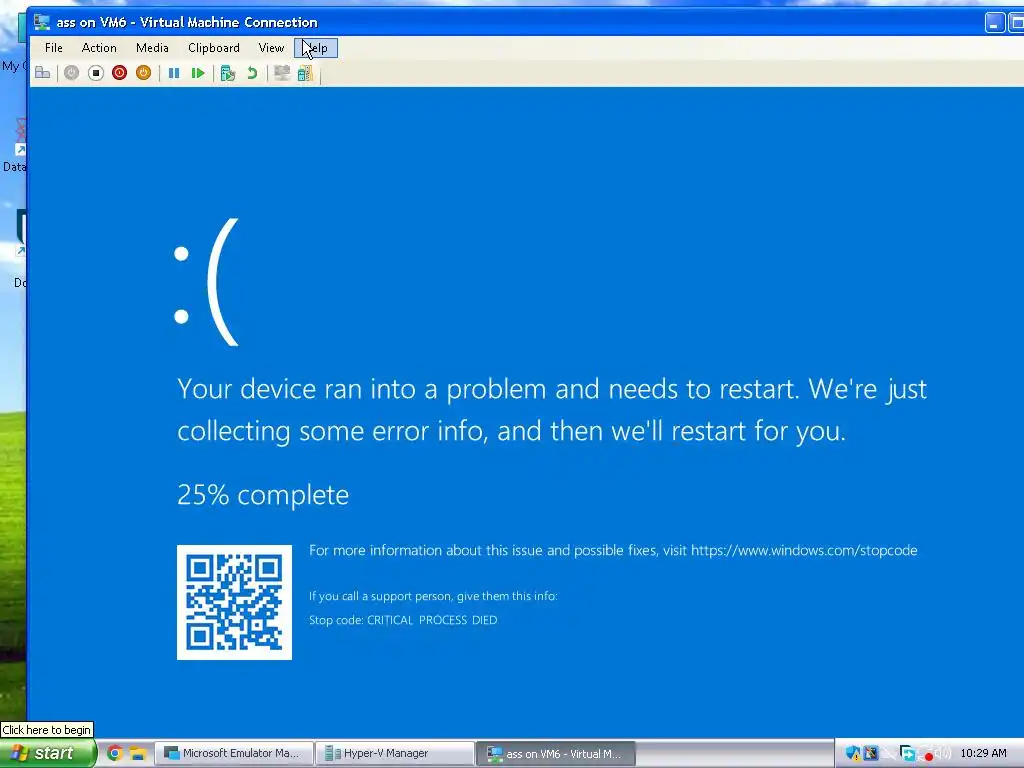
Task: Click the green Revert arrow icon
Action: 252,73
